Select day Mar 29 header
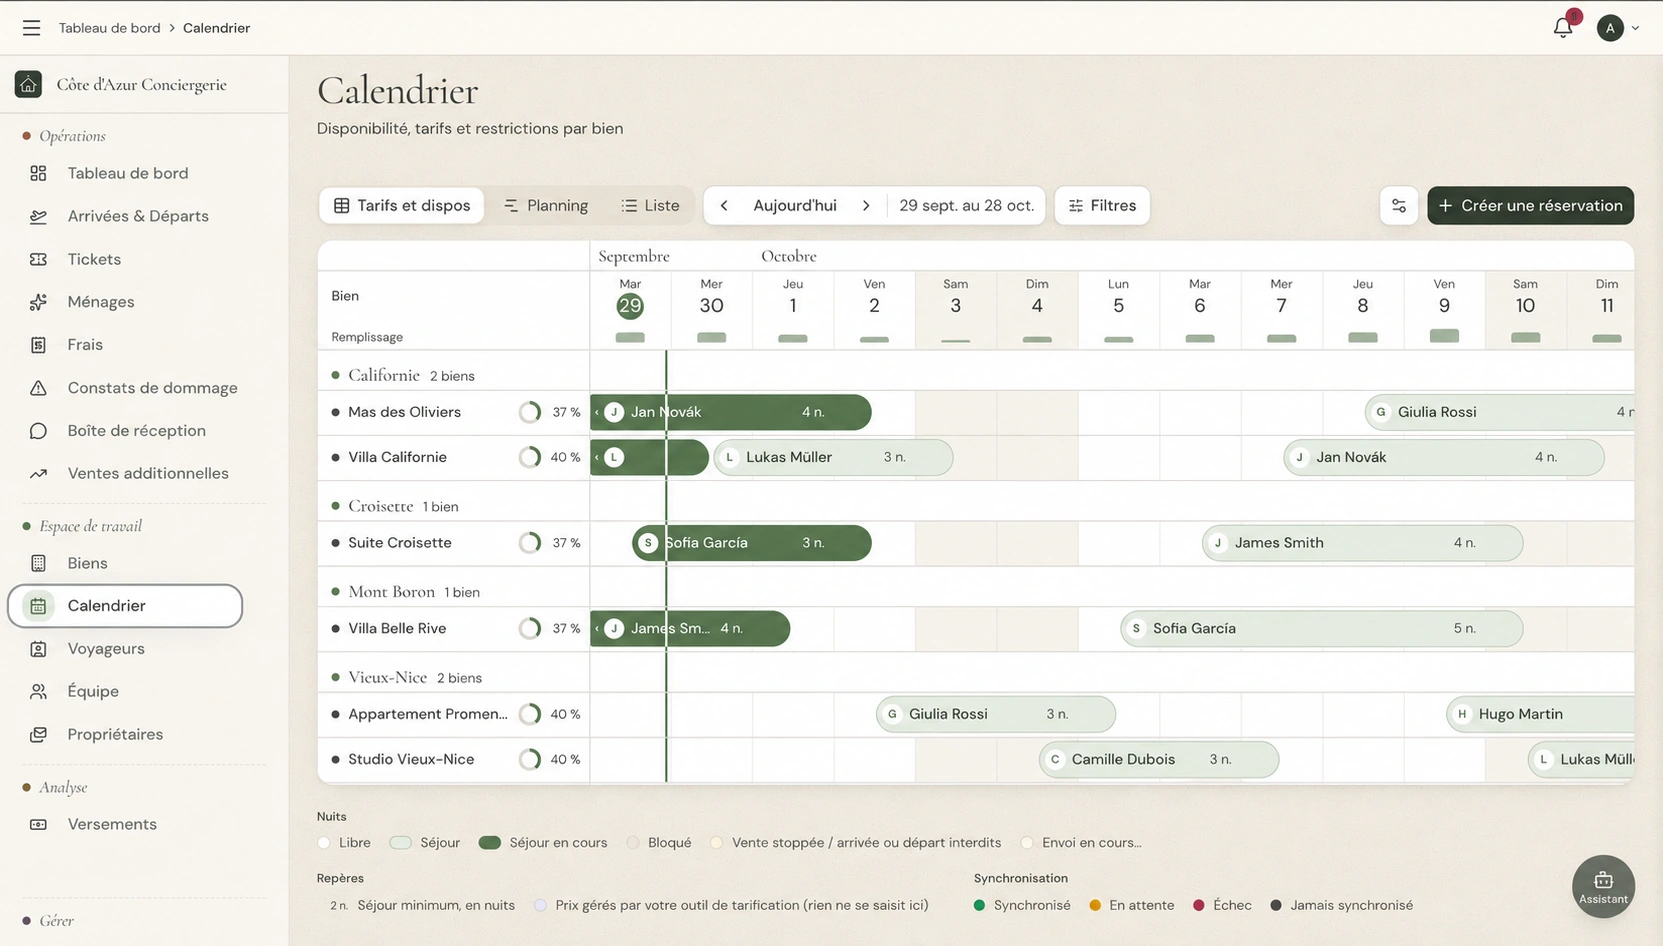1663x946 pixels. click(630, 299)
